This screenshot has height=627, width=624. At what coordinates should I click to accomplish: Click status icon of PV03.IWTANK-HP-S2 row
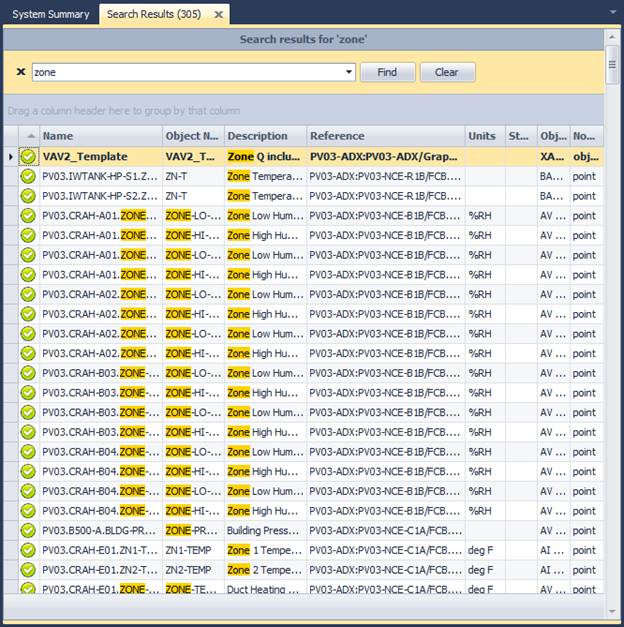[x=28, y=196]
